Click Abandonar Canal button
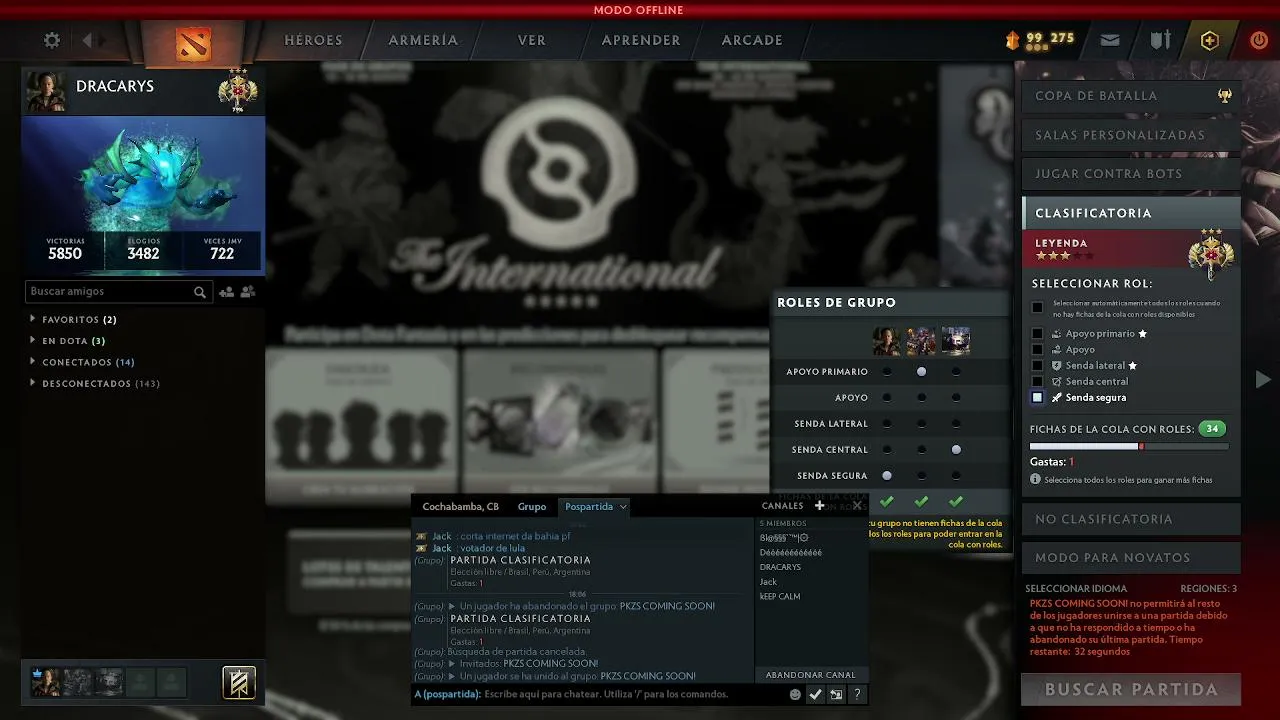The image size is (1280, 720). [811, 675]
